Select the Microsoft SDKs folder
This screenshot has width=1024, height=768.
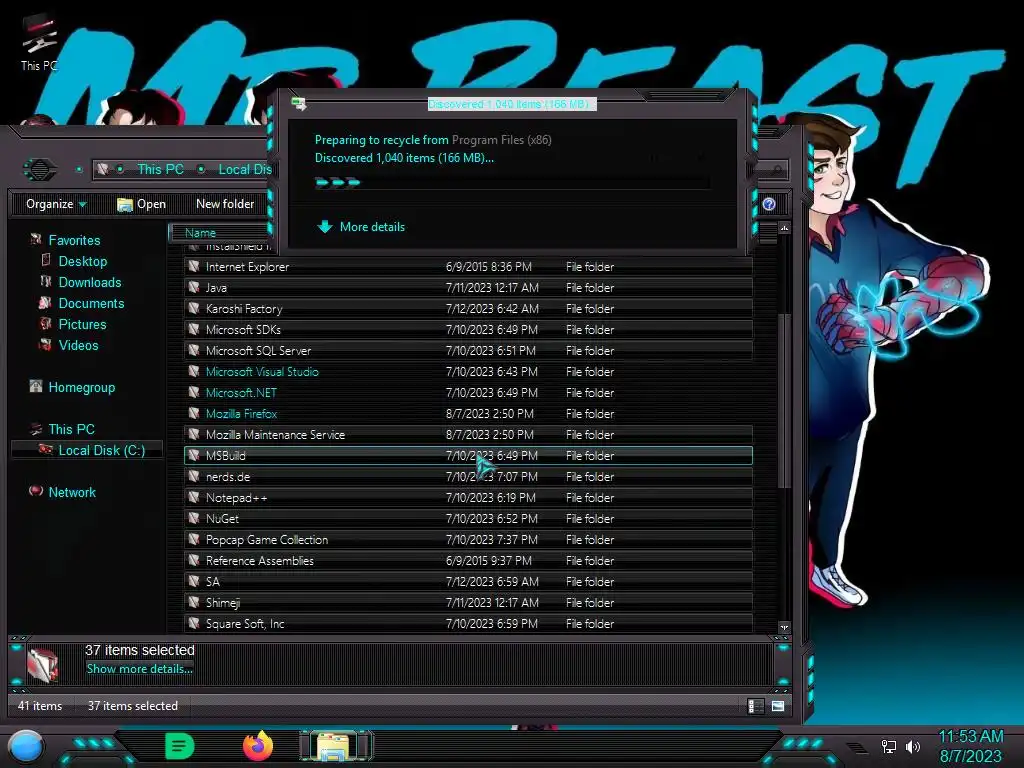click(468, 329)
